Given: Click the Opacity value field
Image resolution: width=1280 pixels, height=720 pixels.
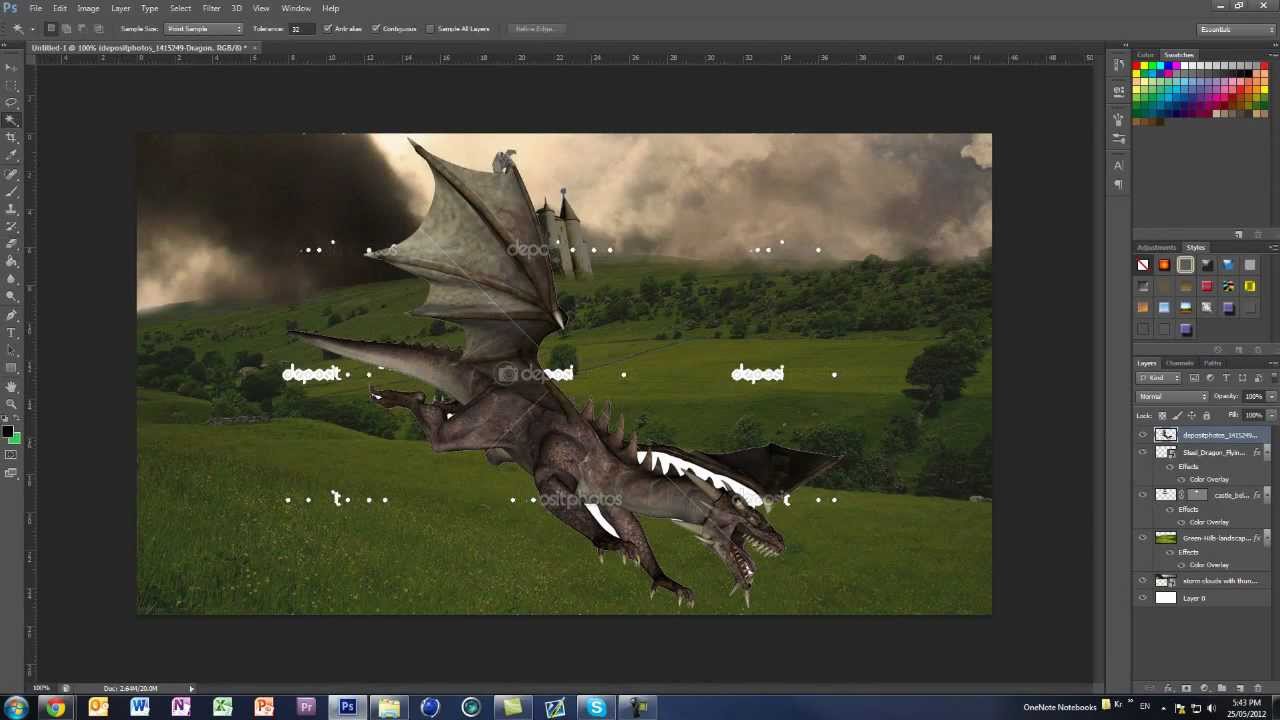Looking at the screenshot, I should (x=1253, y=396).
